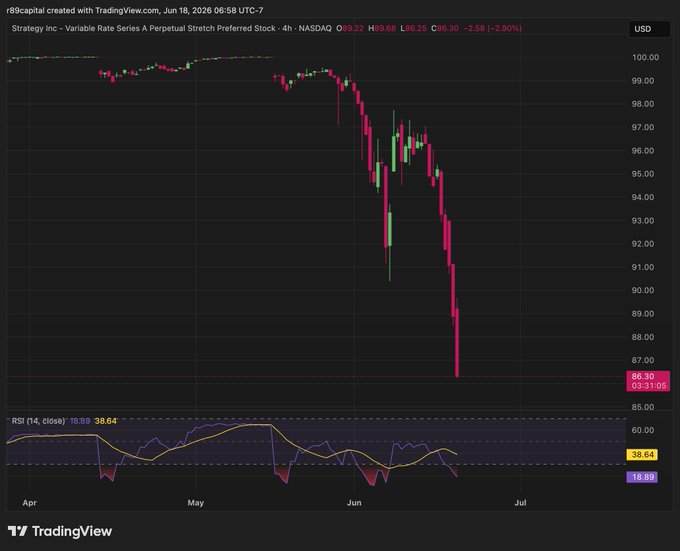
Task: Click the L86.25 low value
Action: tap(414, 28)
